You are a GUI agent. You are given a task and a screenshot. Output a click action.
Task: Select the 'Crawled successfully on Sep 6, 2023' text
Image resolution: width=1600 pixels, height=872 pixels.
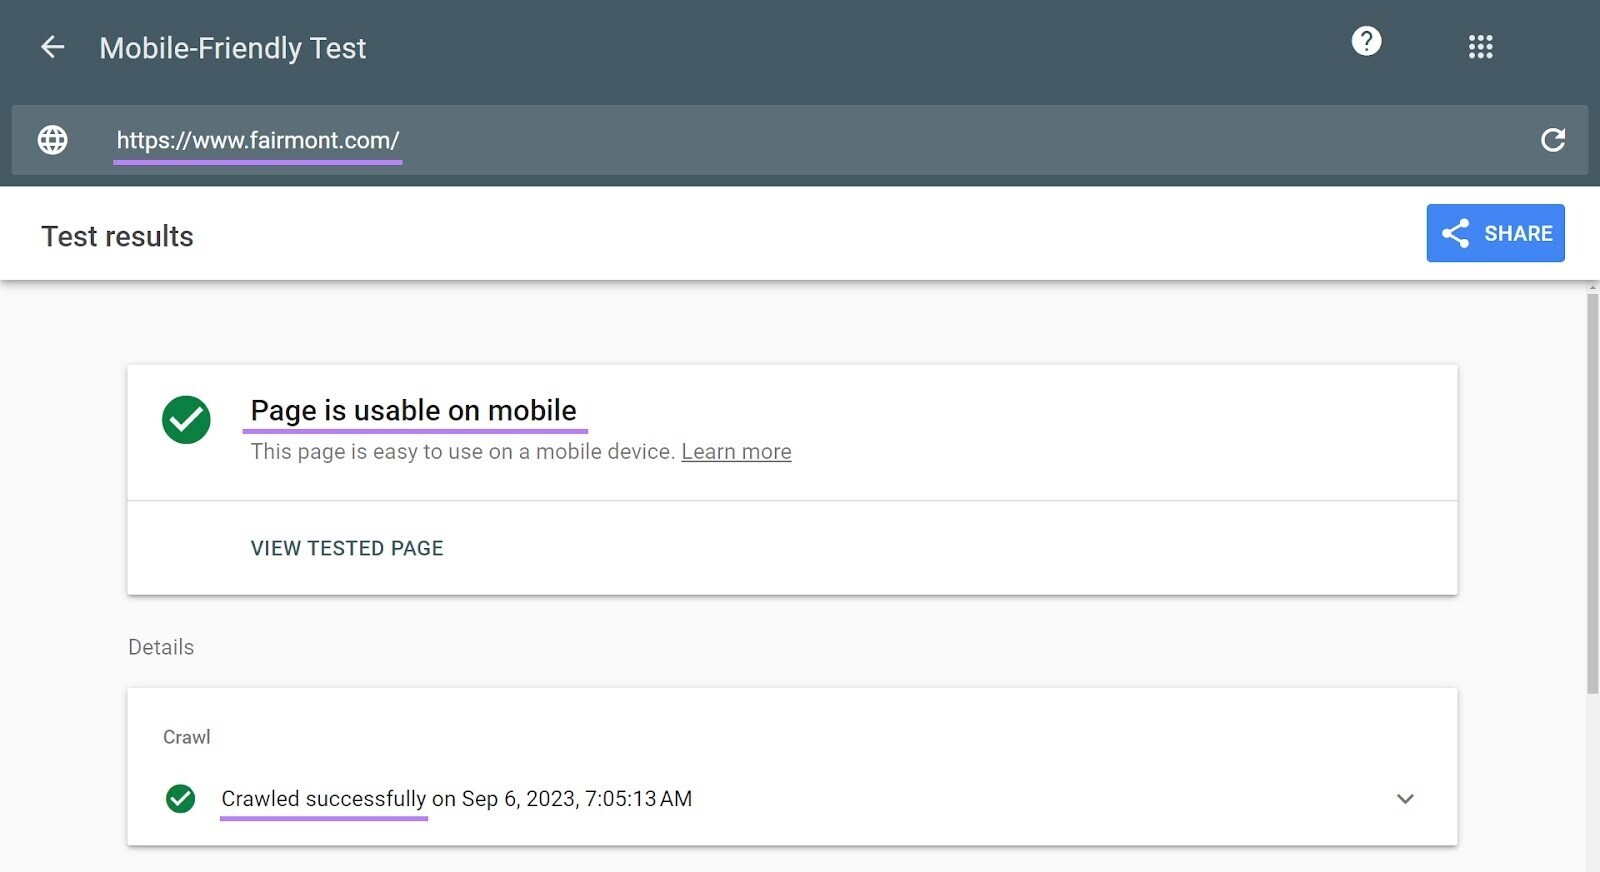(x=456, y=798)
